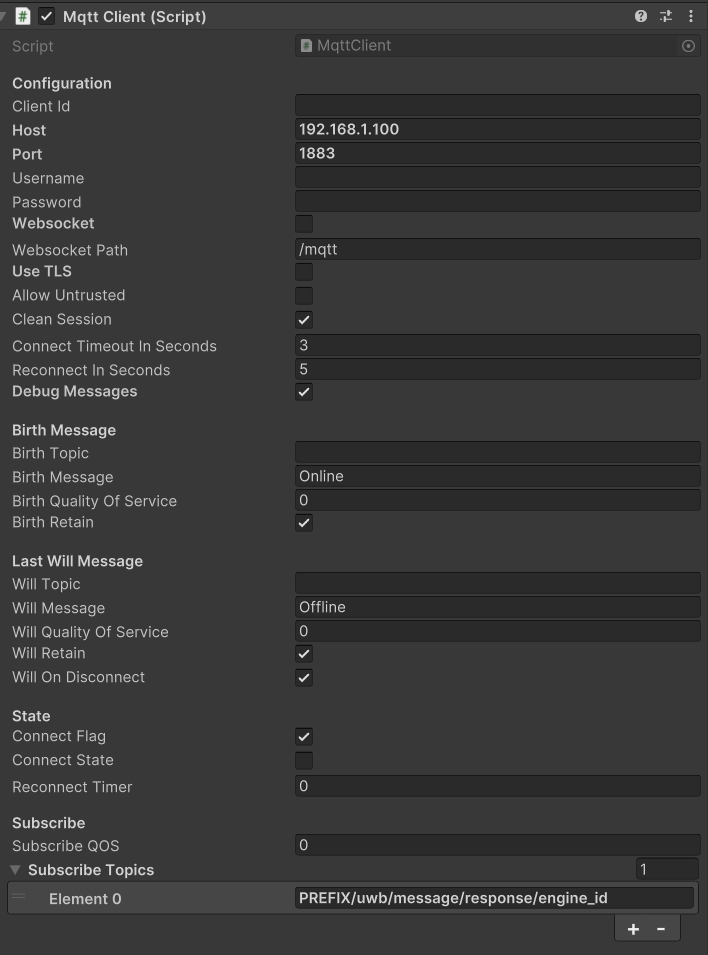The height and width of the screenshot is (955, 708).
Task: Open the component preset selector icon
Action: tap(666, 16)
